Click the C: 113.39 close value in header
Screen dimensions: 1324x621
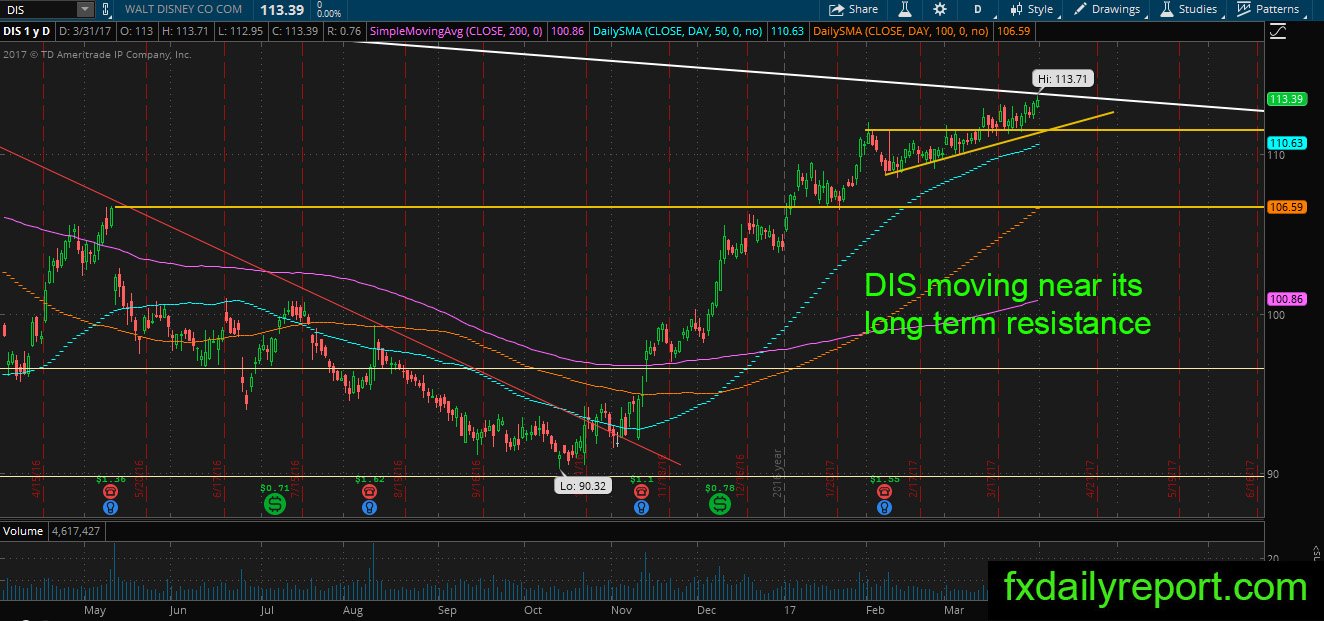pyautogui.click(x=297, y=32)
